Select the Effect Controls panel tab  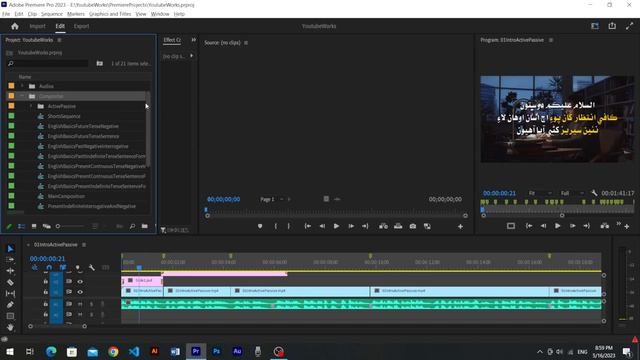172,40
